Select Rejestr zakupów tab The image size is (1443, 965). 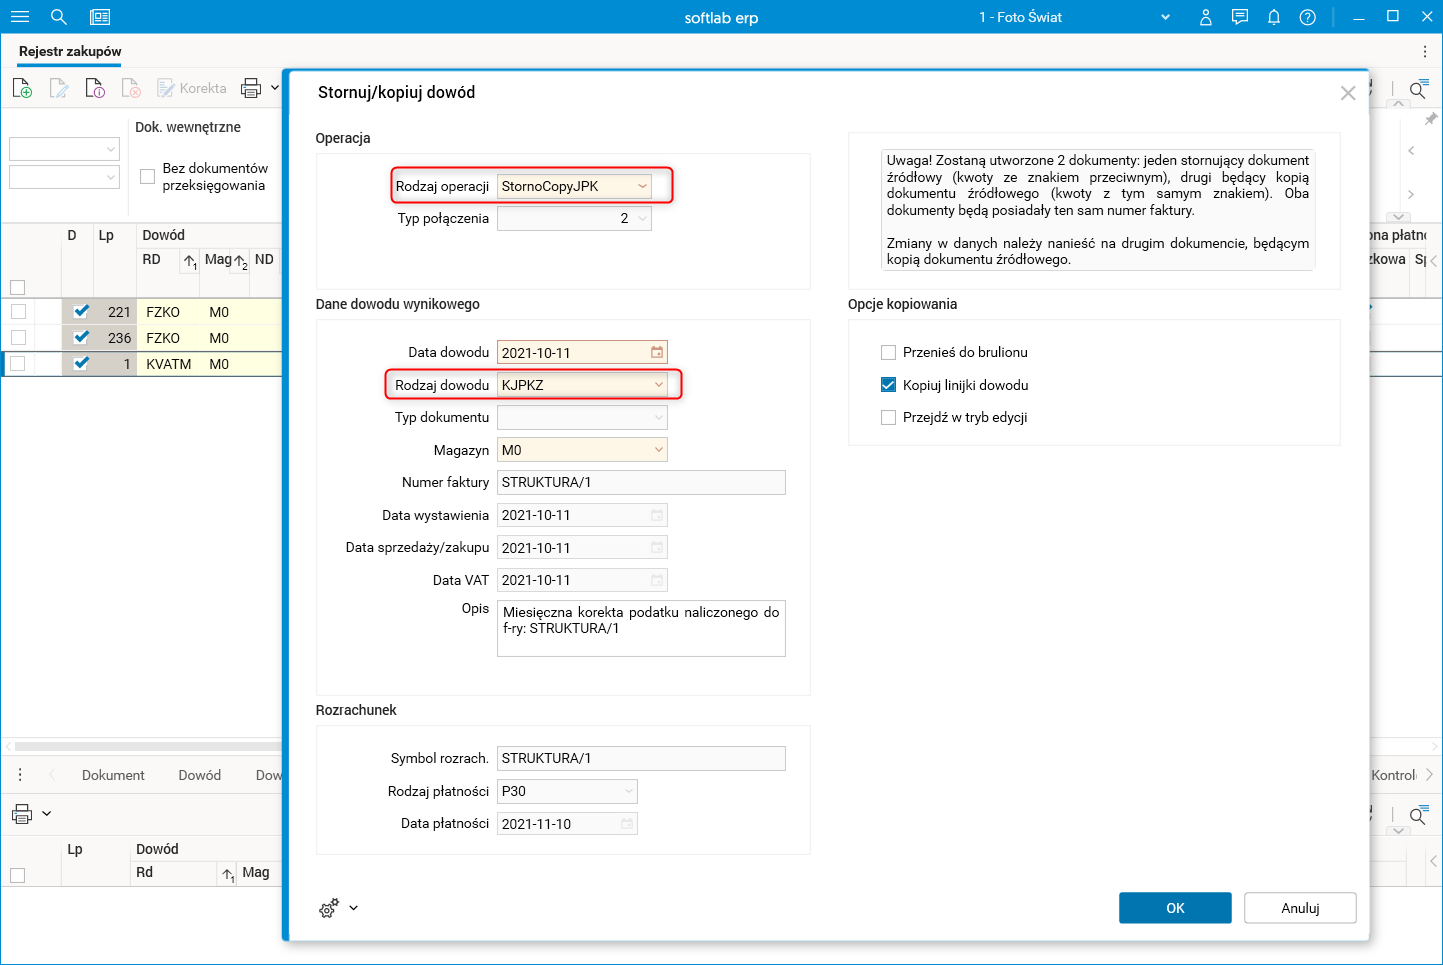click(x=70, y=51)
